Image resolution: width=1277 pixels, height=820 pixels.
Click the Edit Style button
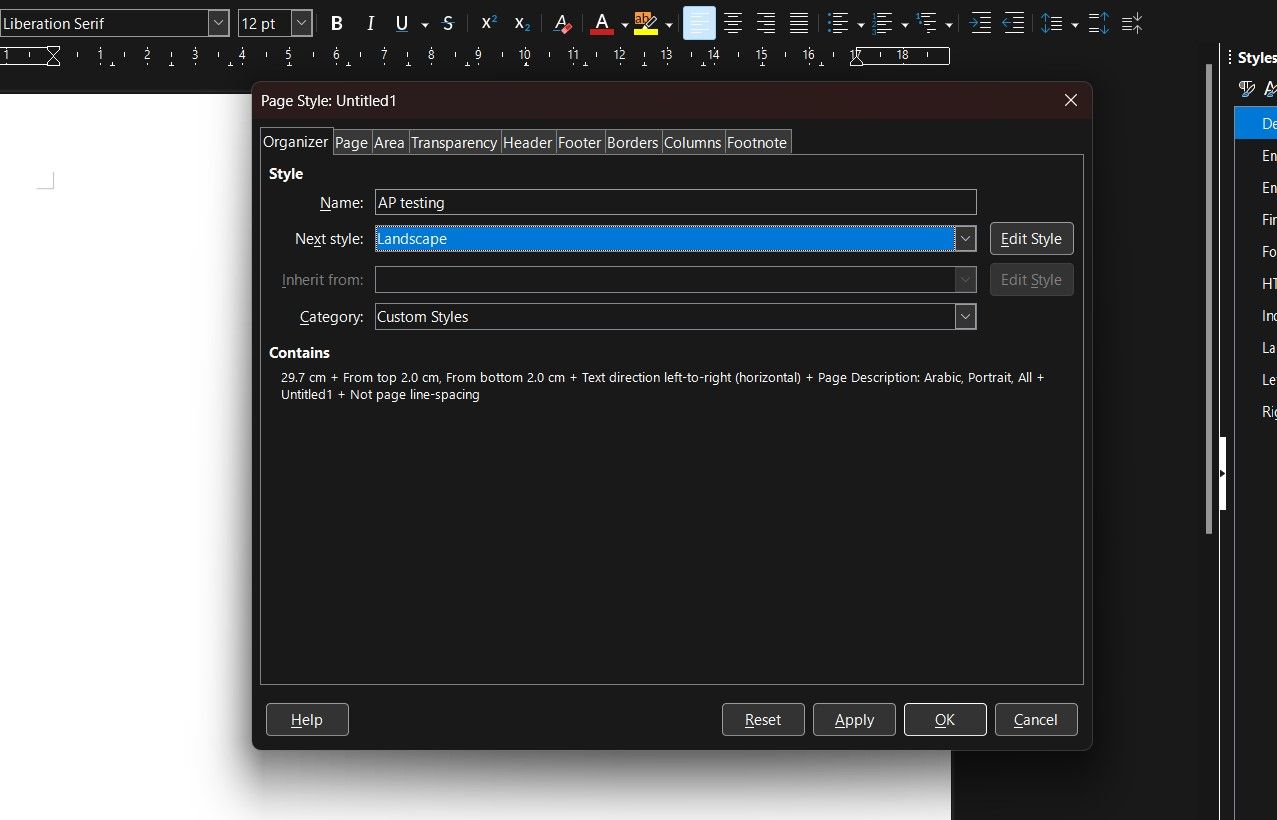click(x=1030, y=238)
